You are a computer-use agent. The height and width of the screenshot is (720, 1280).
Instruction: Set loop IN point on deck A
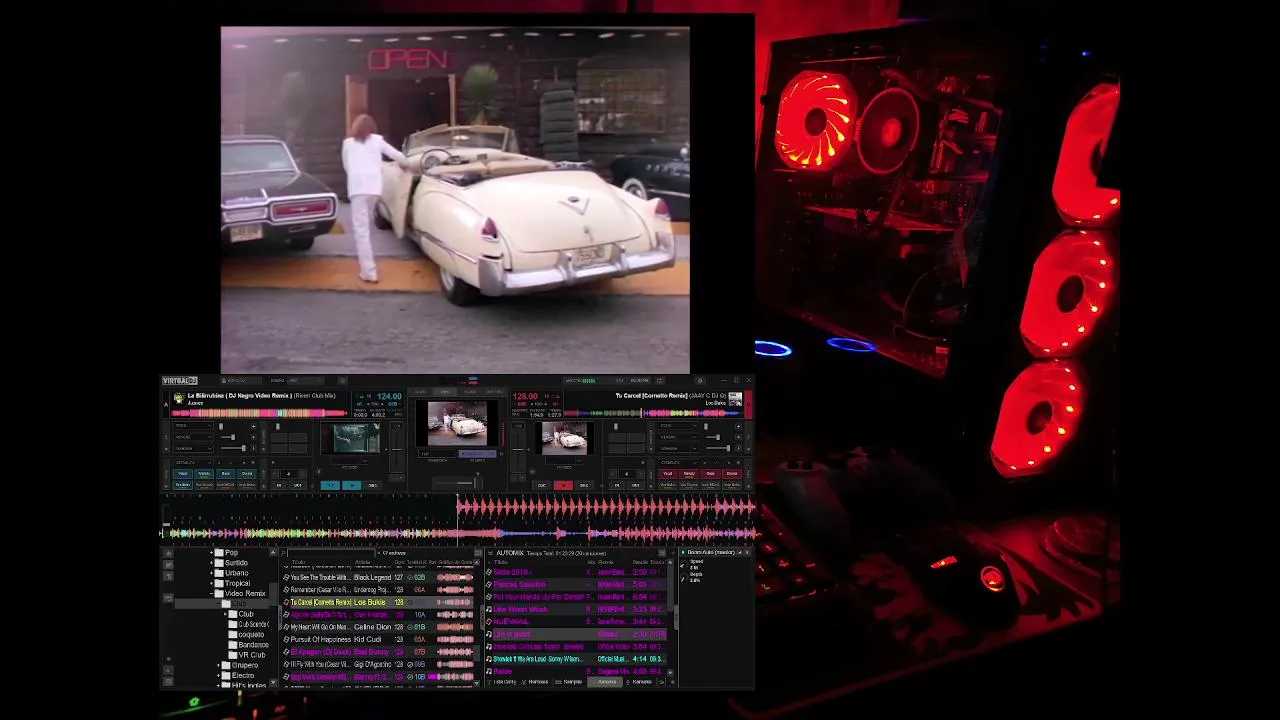click(279, 485)
